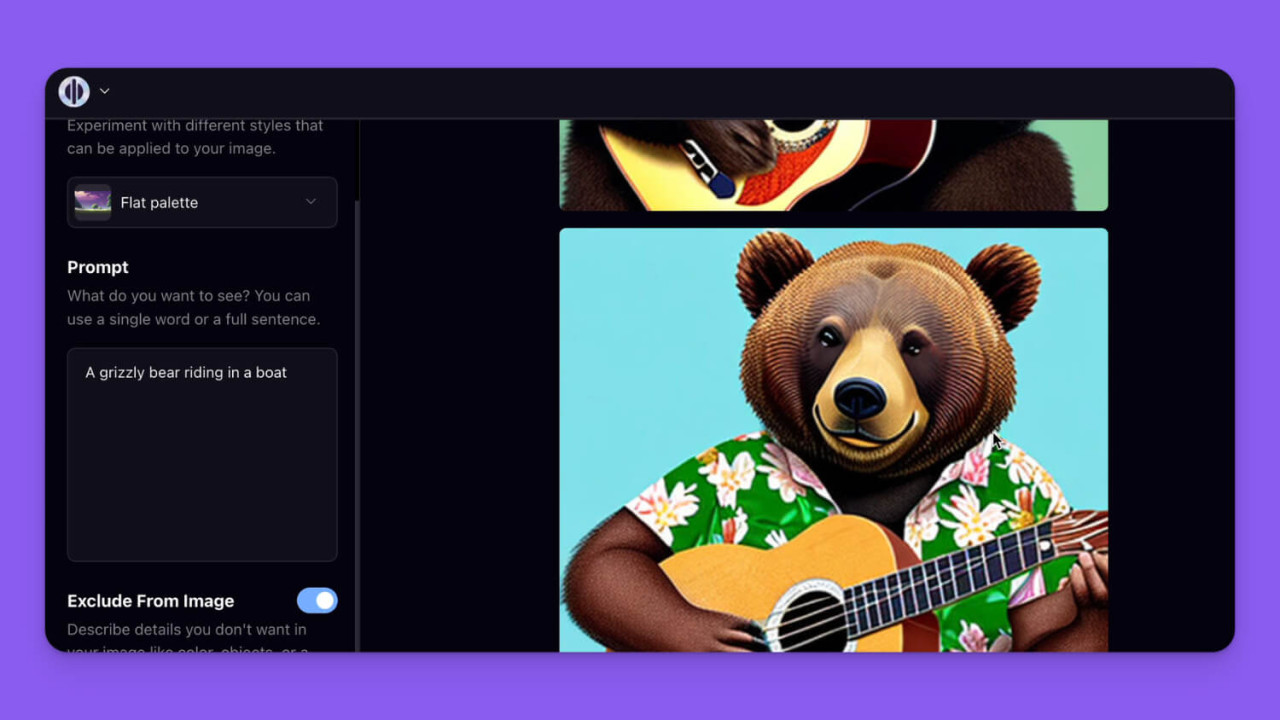Click inside the prompt text area

pos(202,470)
